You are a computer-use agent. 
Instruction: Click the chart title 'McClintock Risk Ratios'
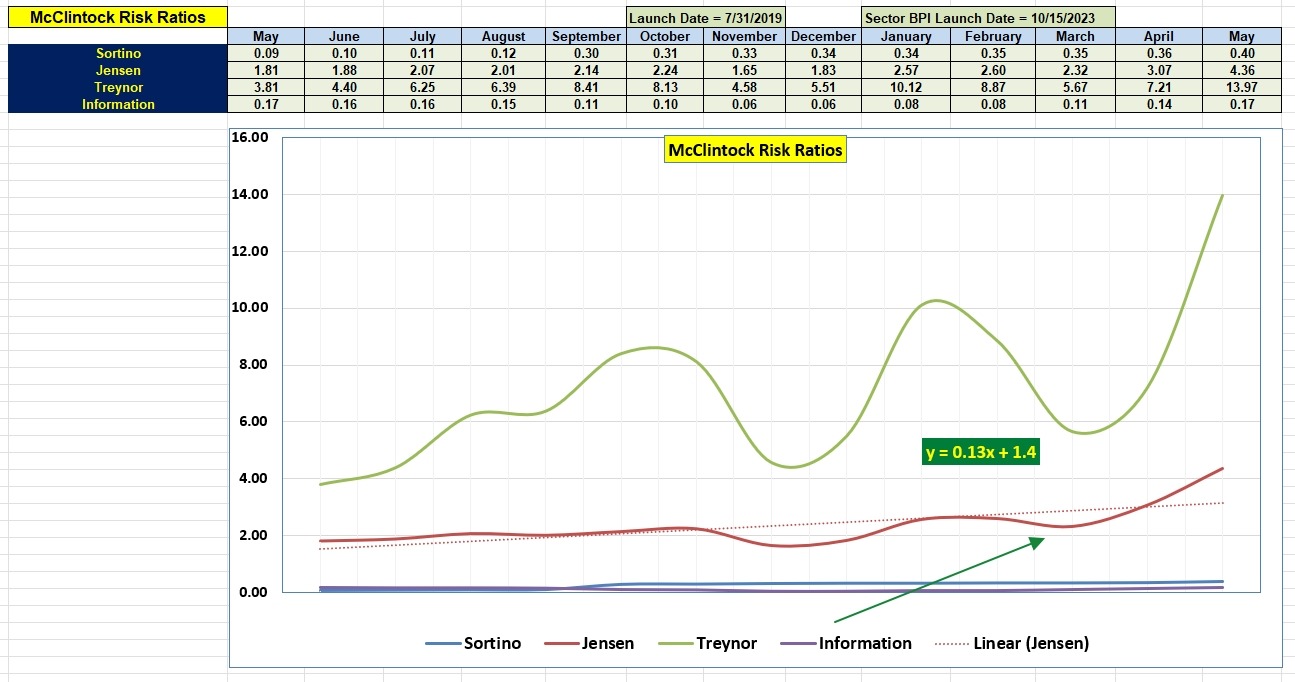[x=755, y=150]
